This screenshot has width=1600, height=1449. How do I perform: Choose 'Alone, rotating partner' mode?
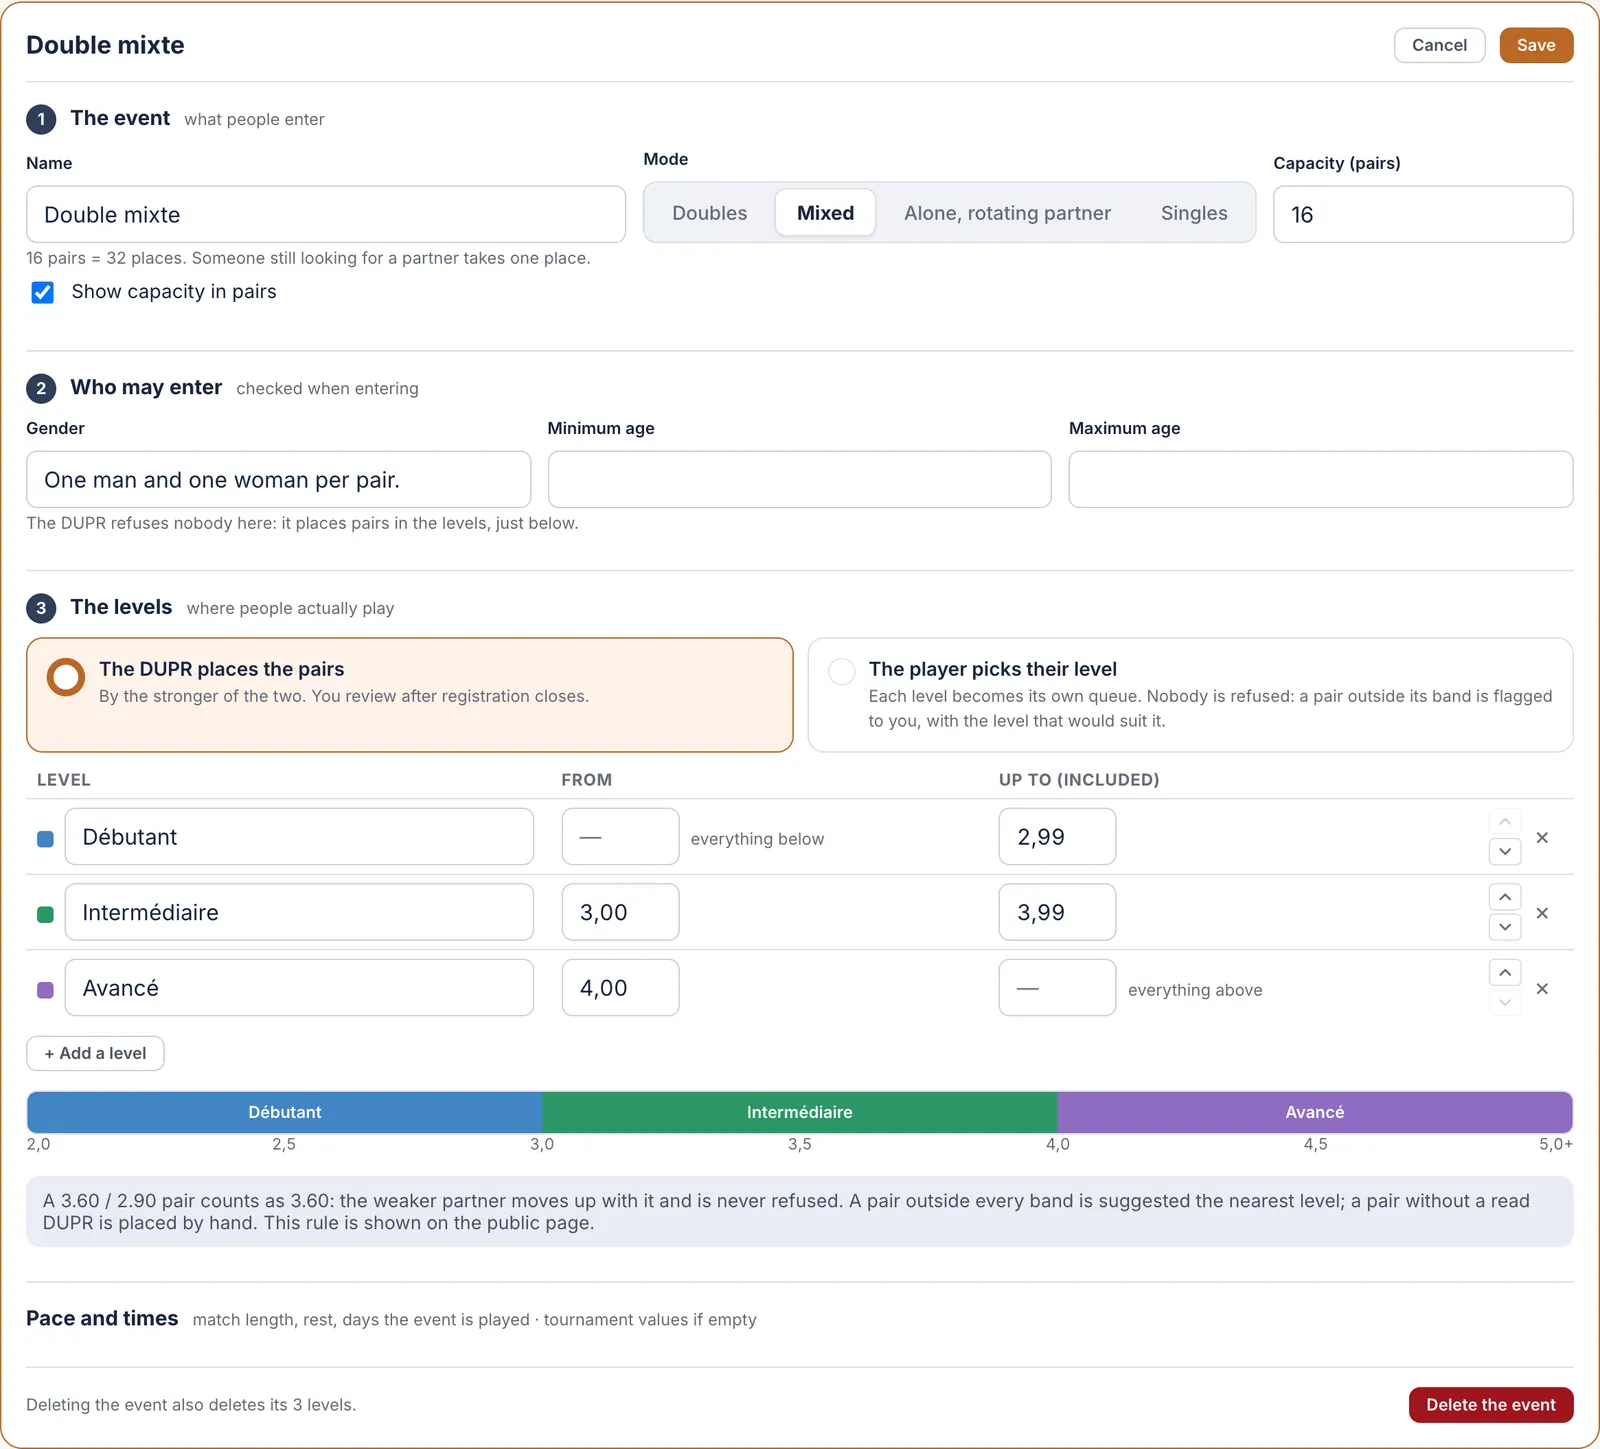[1007, 213]
